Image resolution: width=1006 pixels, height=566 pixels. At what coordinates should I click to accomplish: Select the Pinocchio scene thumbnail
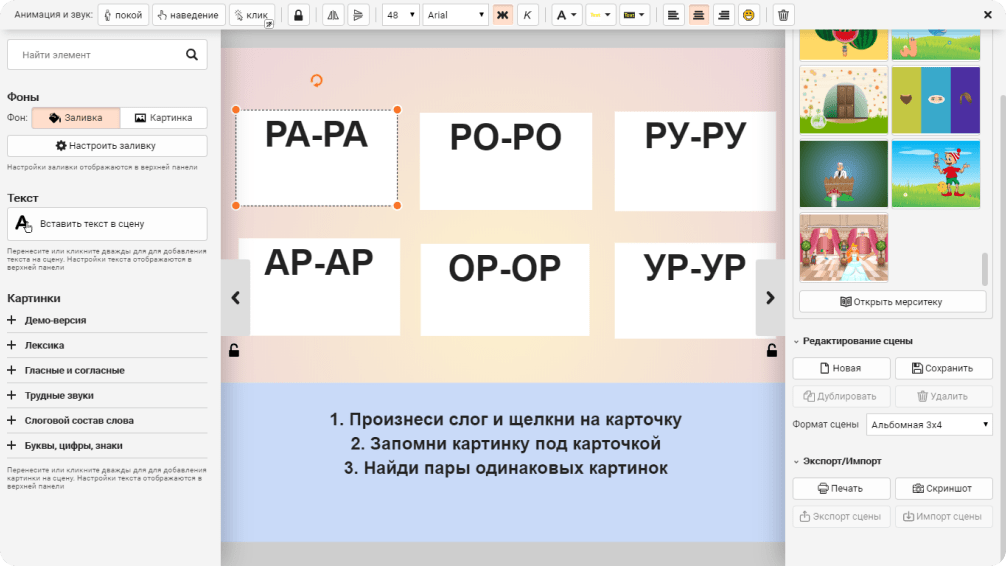[935, 174]
